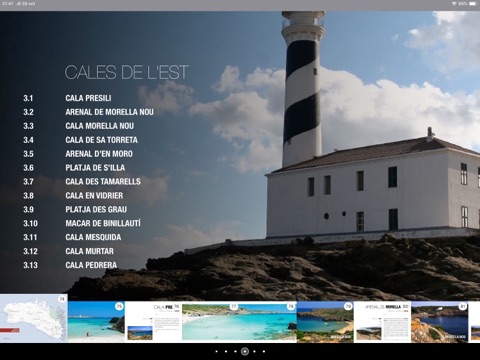The width and height of the screenshot is (480, 360).
Task: Open page 77 turquoise cove thumbnail
Action: [x=211, y=322]
